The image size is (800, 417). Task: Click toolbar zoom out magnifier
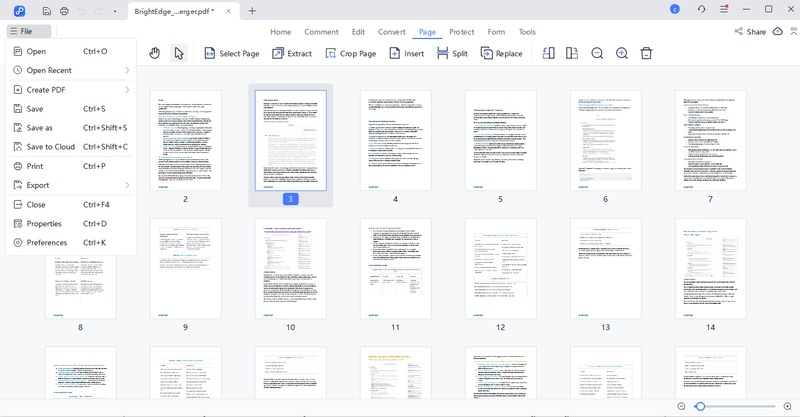pos(597,53)
